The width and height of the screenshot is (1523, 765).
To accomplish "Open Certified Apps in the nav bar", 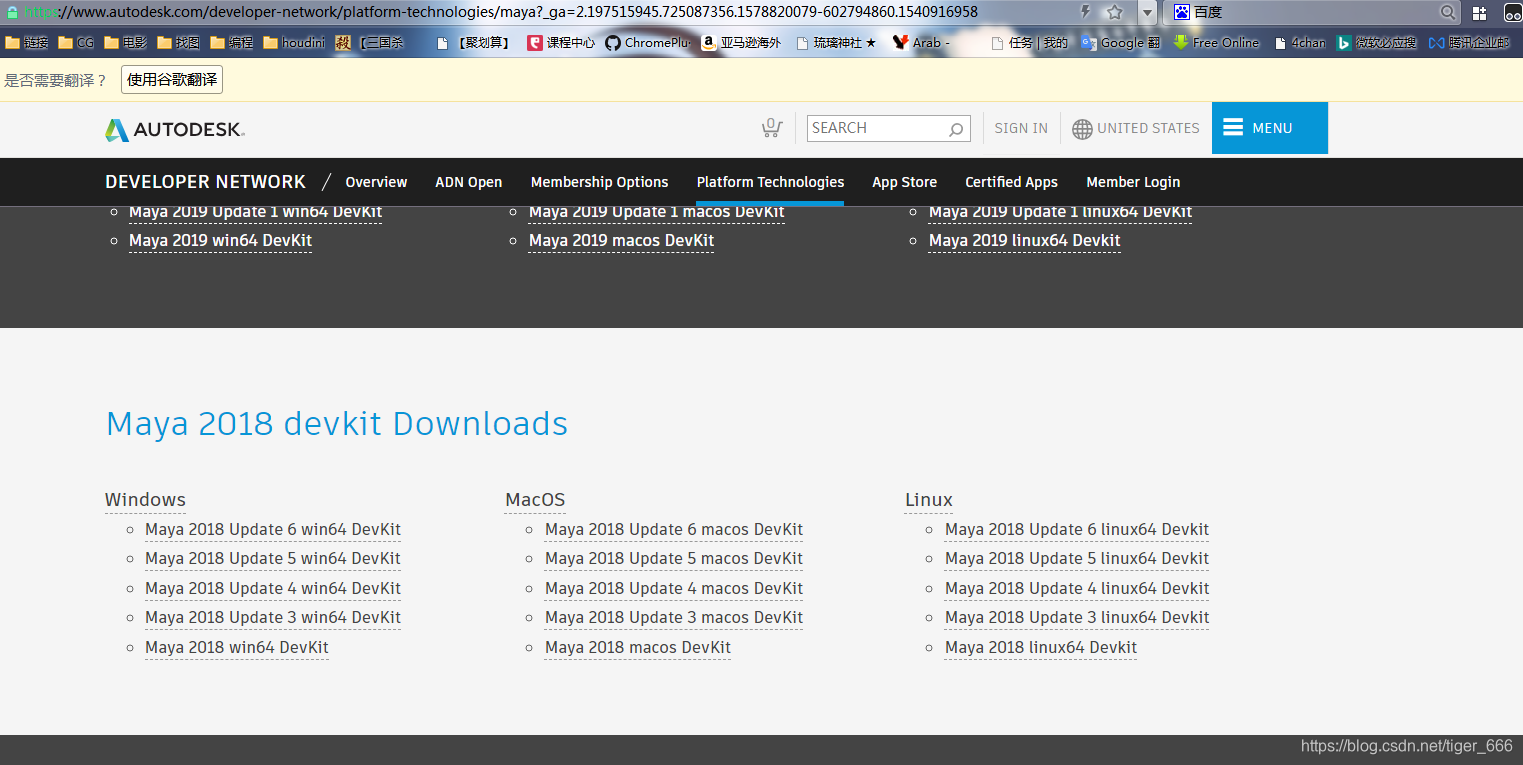I will point(1011,182).
